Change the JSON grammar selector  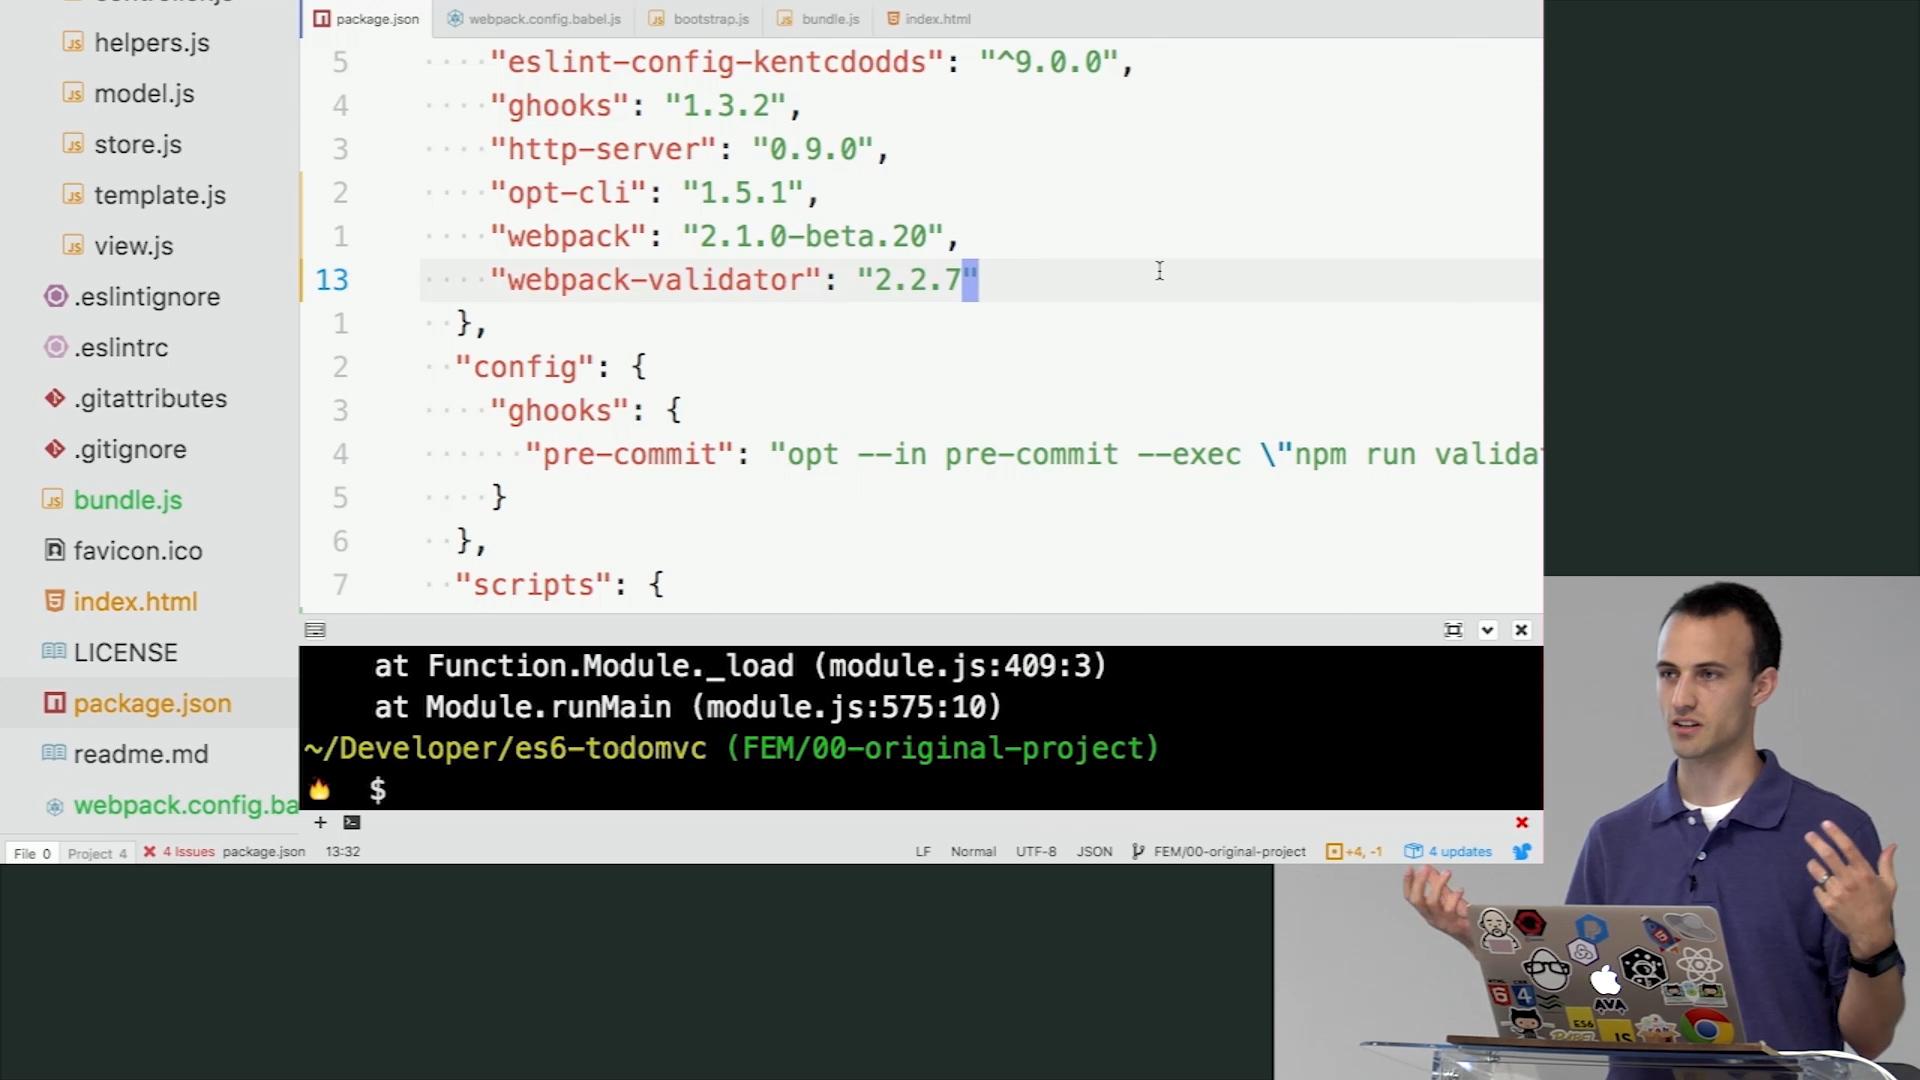(x=1094, y=852)
